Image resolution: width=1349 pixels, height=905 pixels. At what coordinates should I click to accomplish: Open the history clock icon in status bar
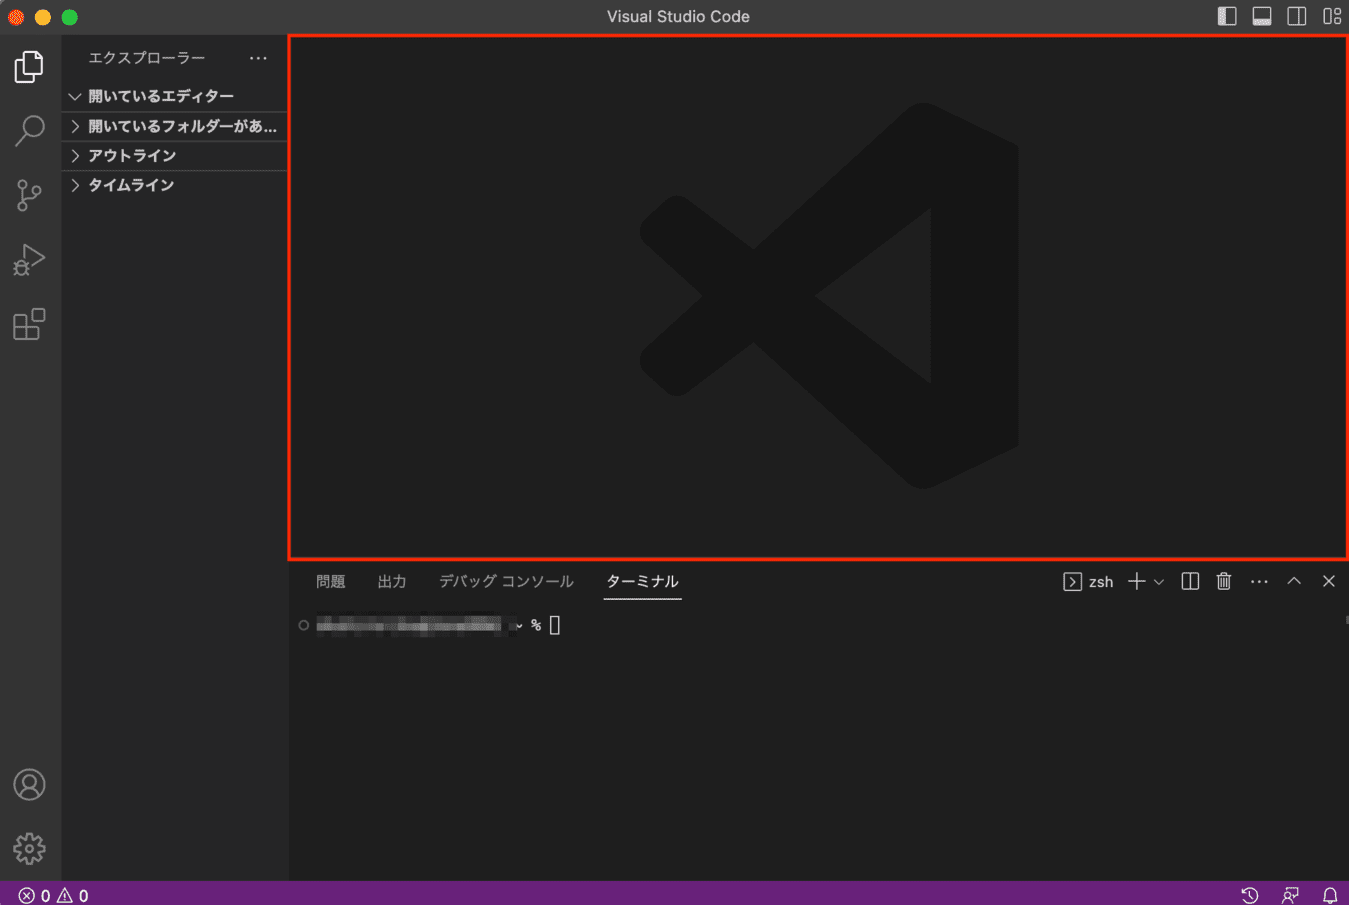[x=1250, y=895]
